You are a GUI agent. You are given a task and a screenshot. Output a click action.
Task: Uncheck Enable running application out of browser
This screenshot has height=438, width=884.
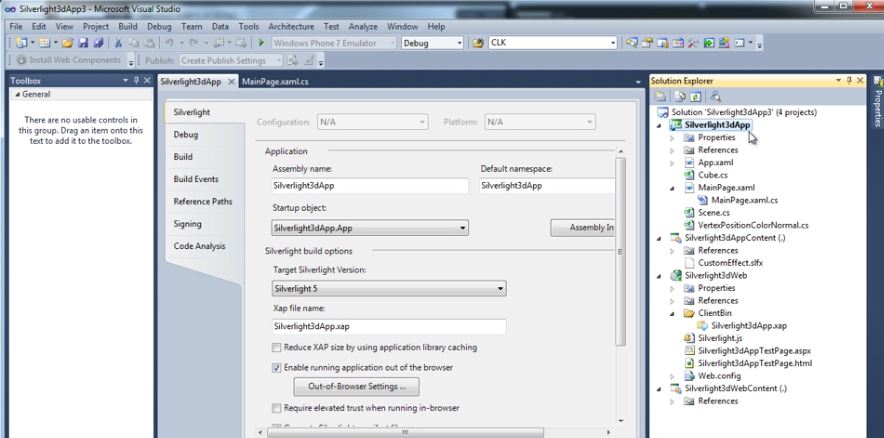[x=277, y=368]
